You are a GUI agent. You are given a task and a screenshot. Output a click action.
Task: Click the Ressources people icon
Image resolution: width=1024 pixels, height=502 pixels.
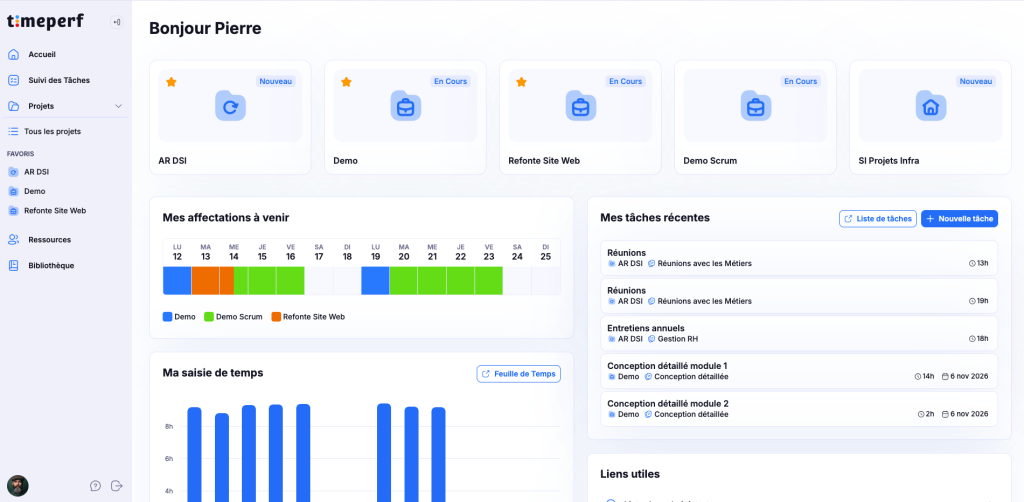pos(13,240)
